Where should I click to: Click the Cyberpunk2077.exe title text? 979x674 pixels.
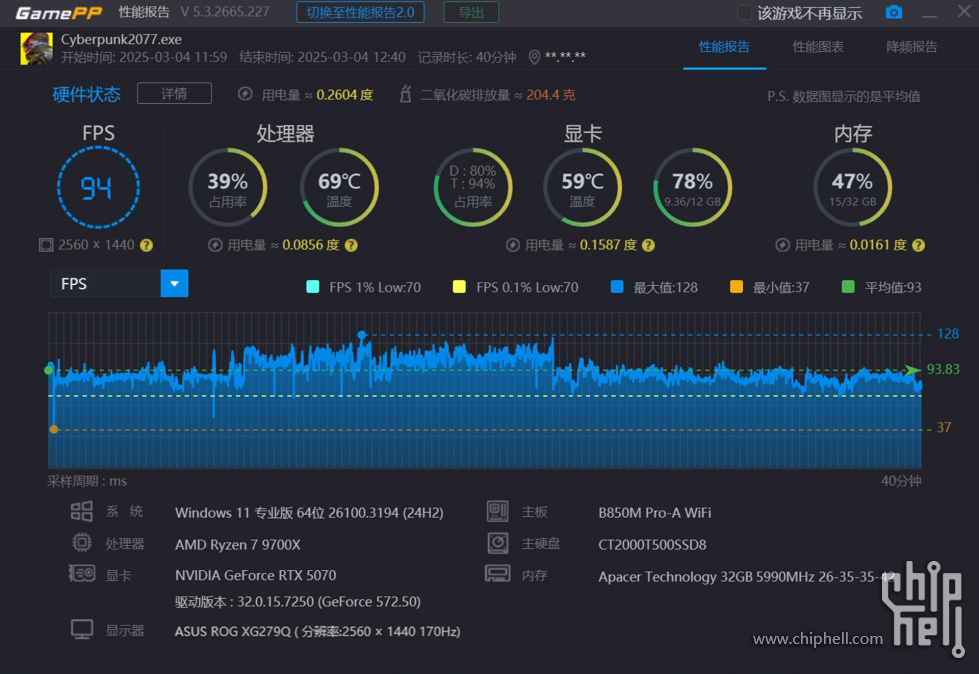tap(121, 39)
